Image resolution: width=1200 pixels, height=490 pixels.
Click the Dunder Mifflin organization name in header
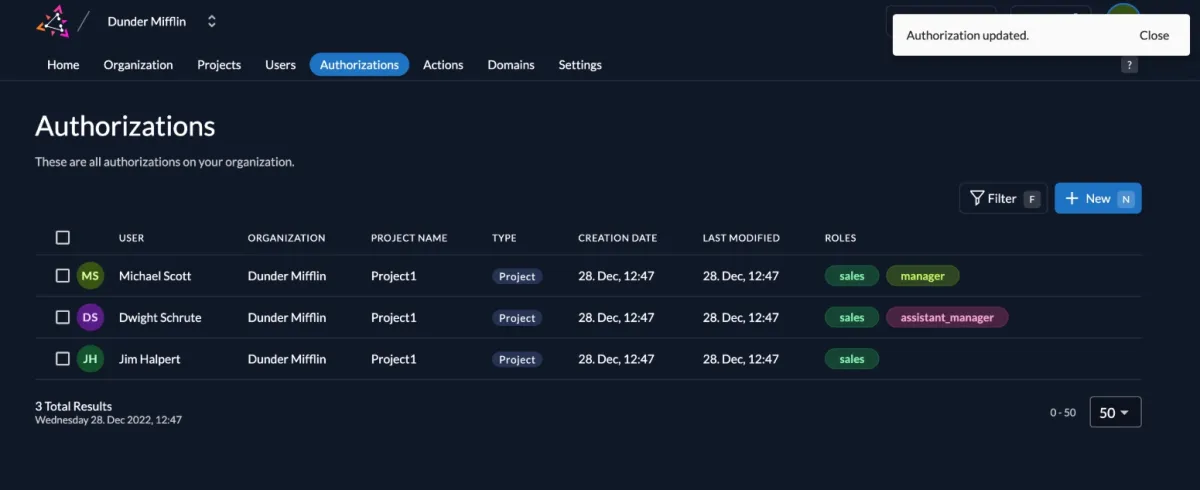[x=147, y=21]
